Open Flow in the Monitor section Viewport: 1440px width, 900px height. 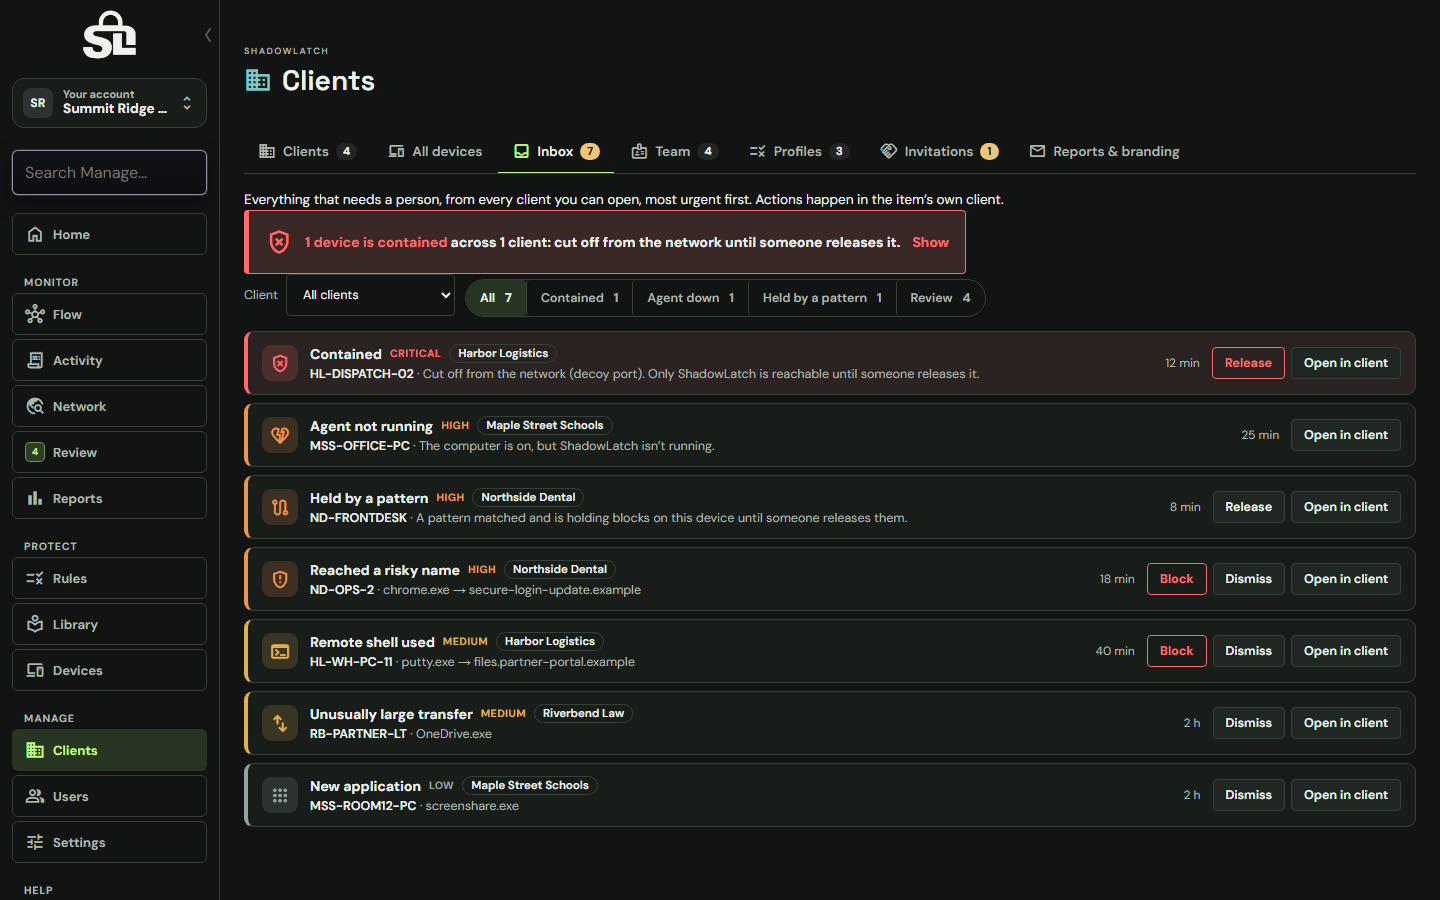click(x=109, y=314)
